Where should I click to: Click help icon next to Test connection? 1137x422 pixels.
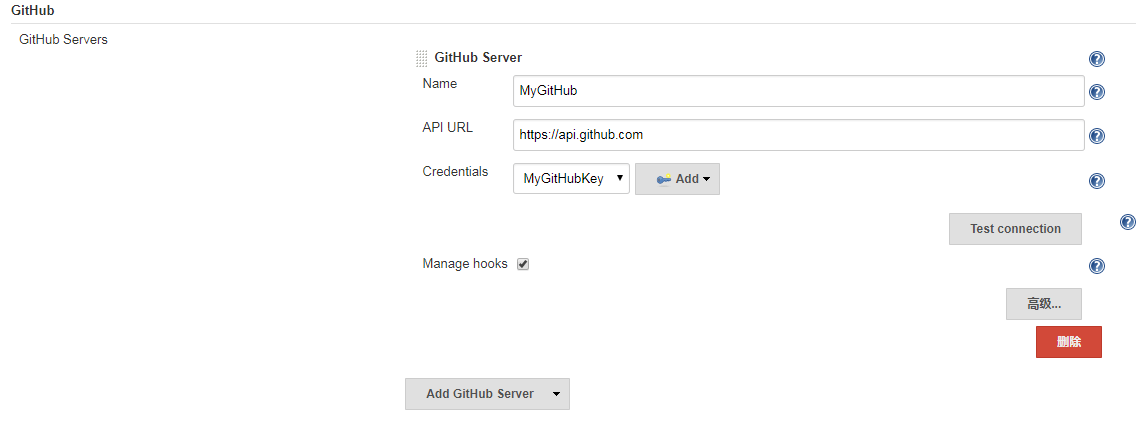1128,223
